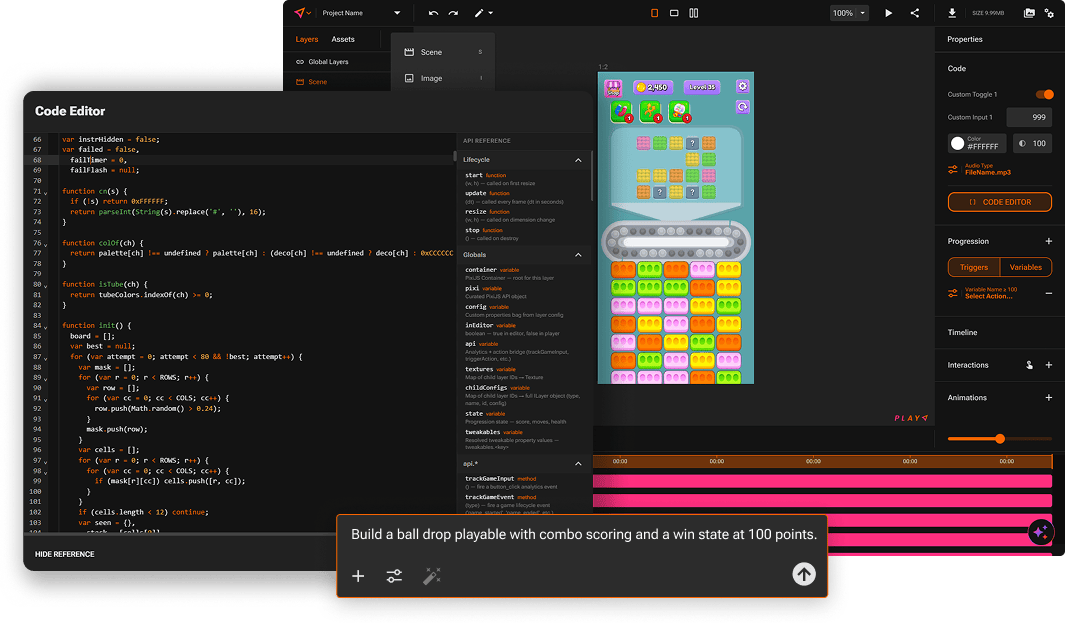This screenshot has height=626, width=1066.
Task: Add a new animation with plus
Action: 1048,398
